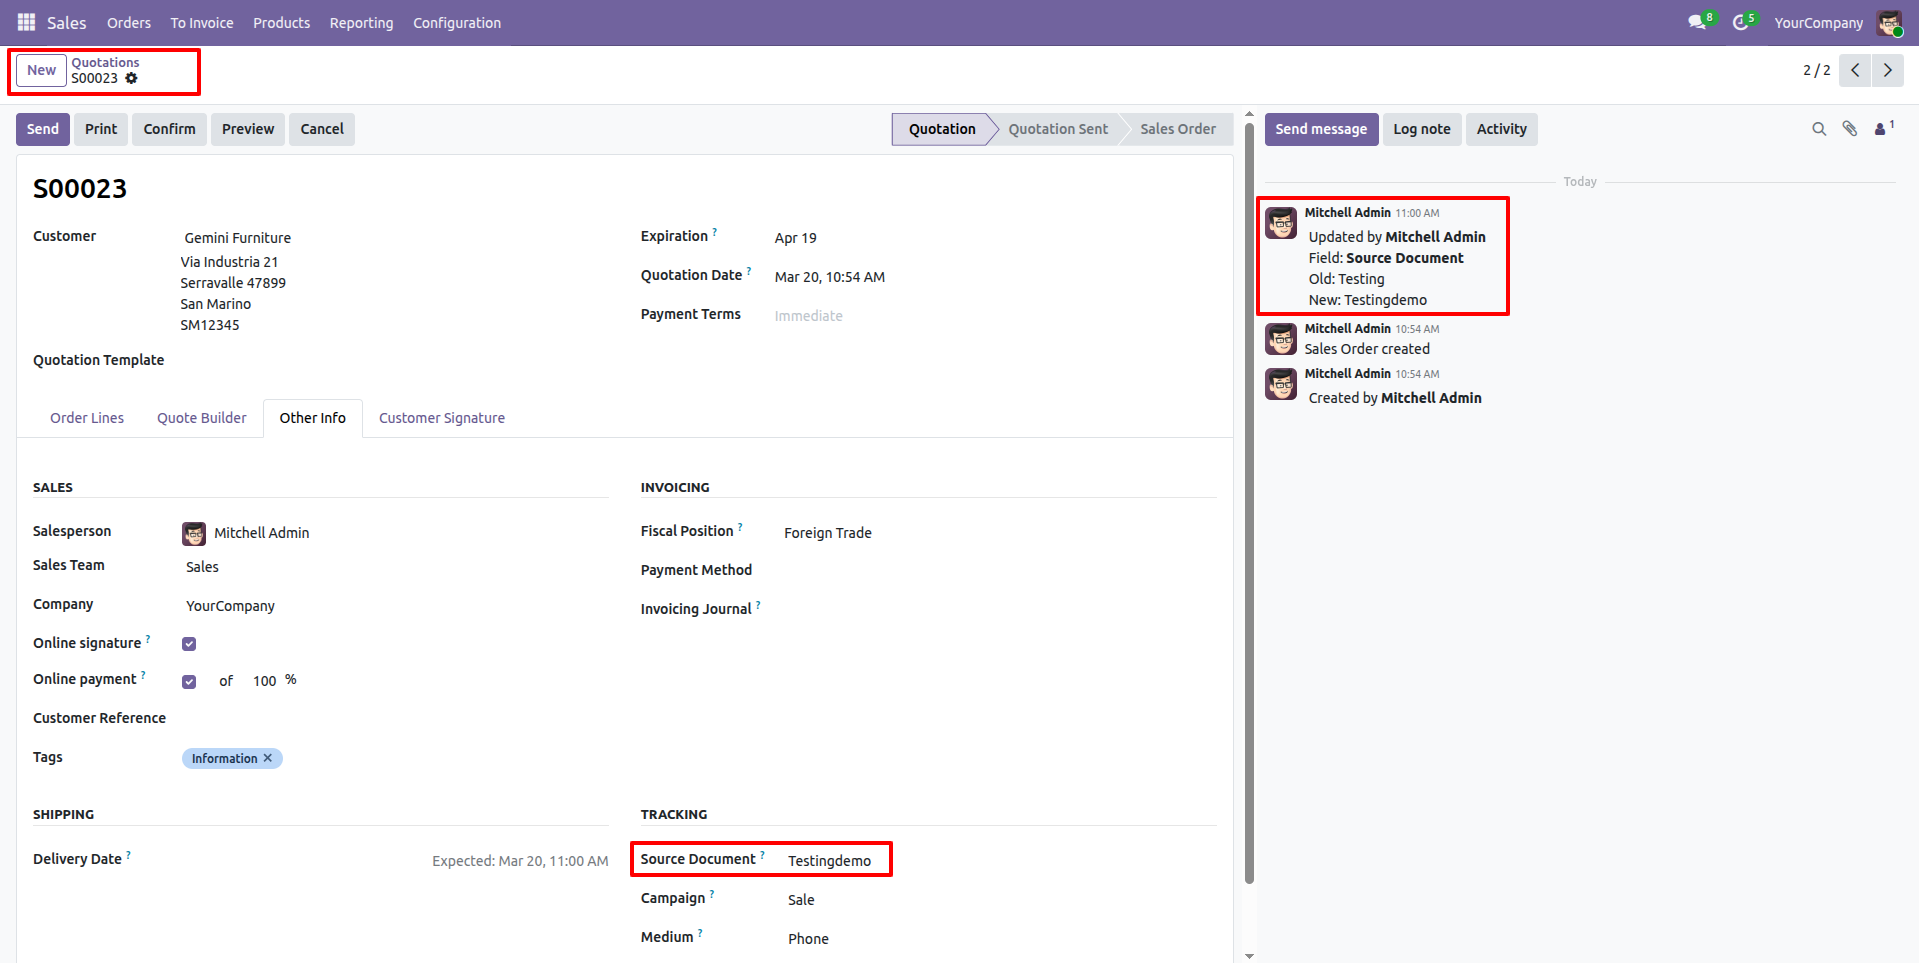Open the apps grid home menu icon
Viewport: 1919px width, 963px height.
[x=26, y=22]
